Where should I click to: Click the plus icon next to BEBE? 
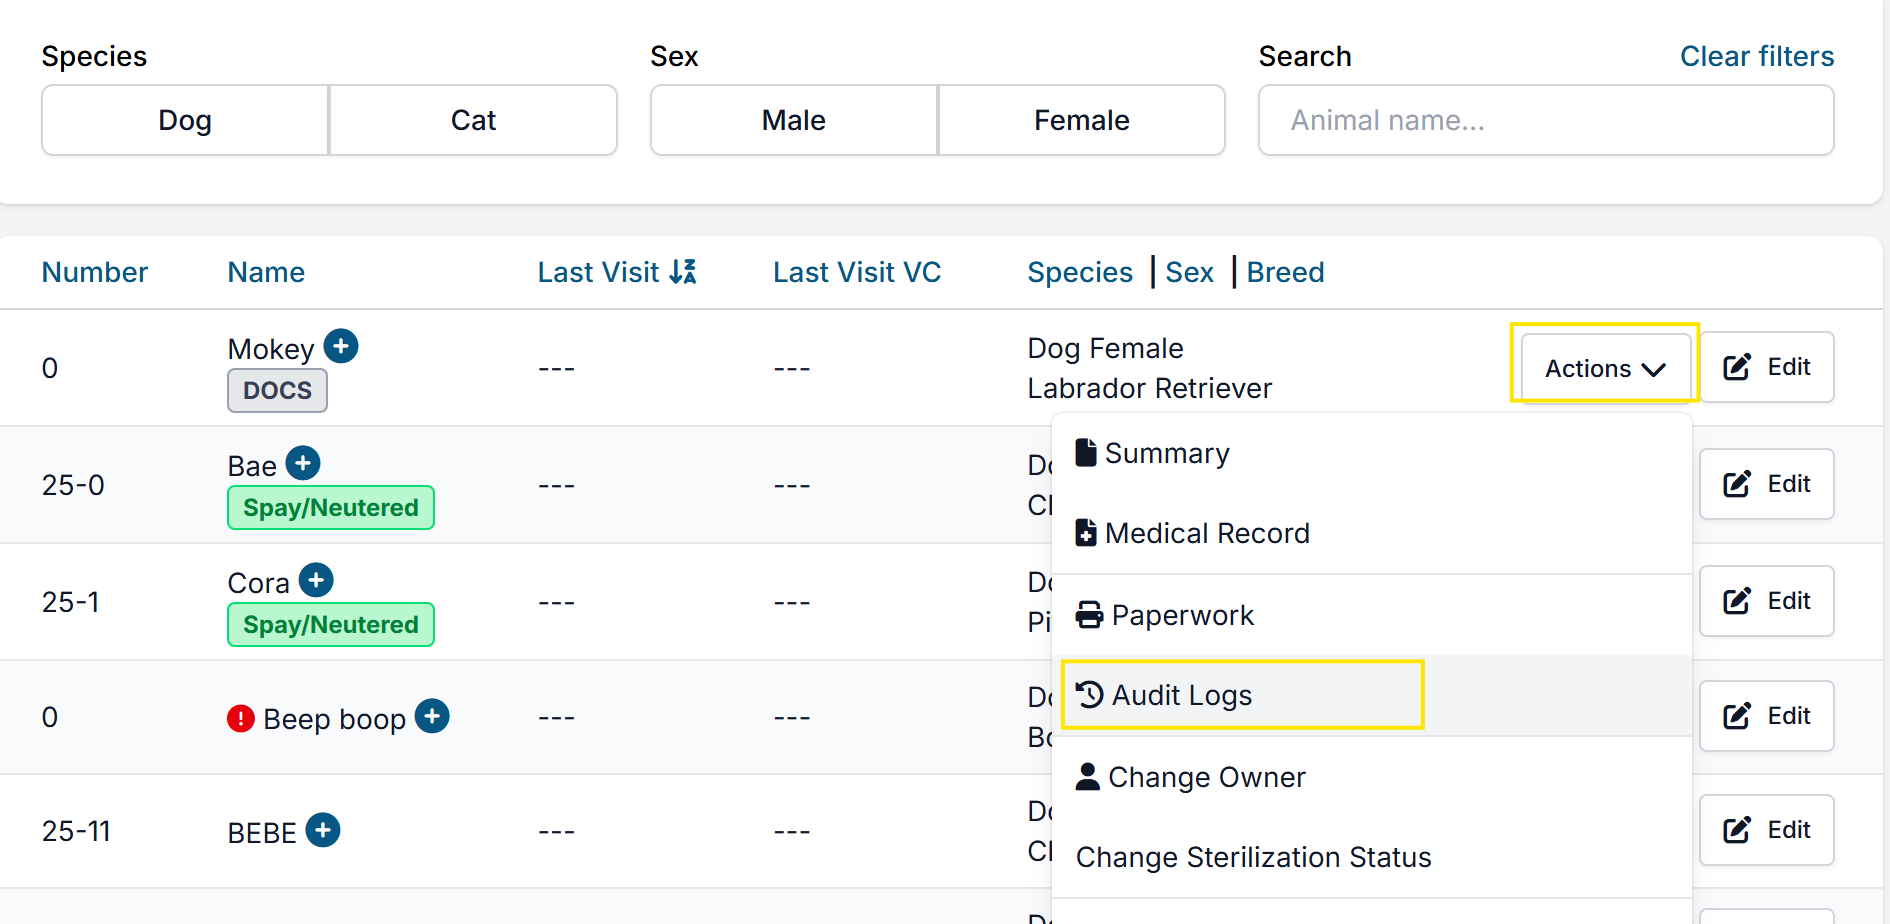pyautogui.click(x=323, y=830)
